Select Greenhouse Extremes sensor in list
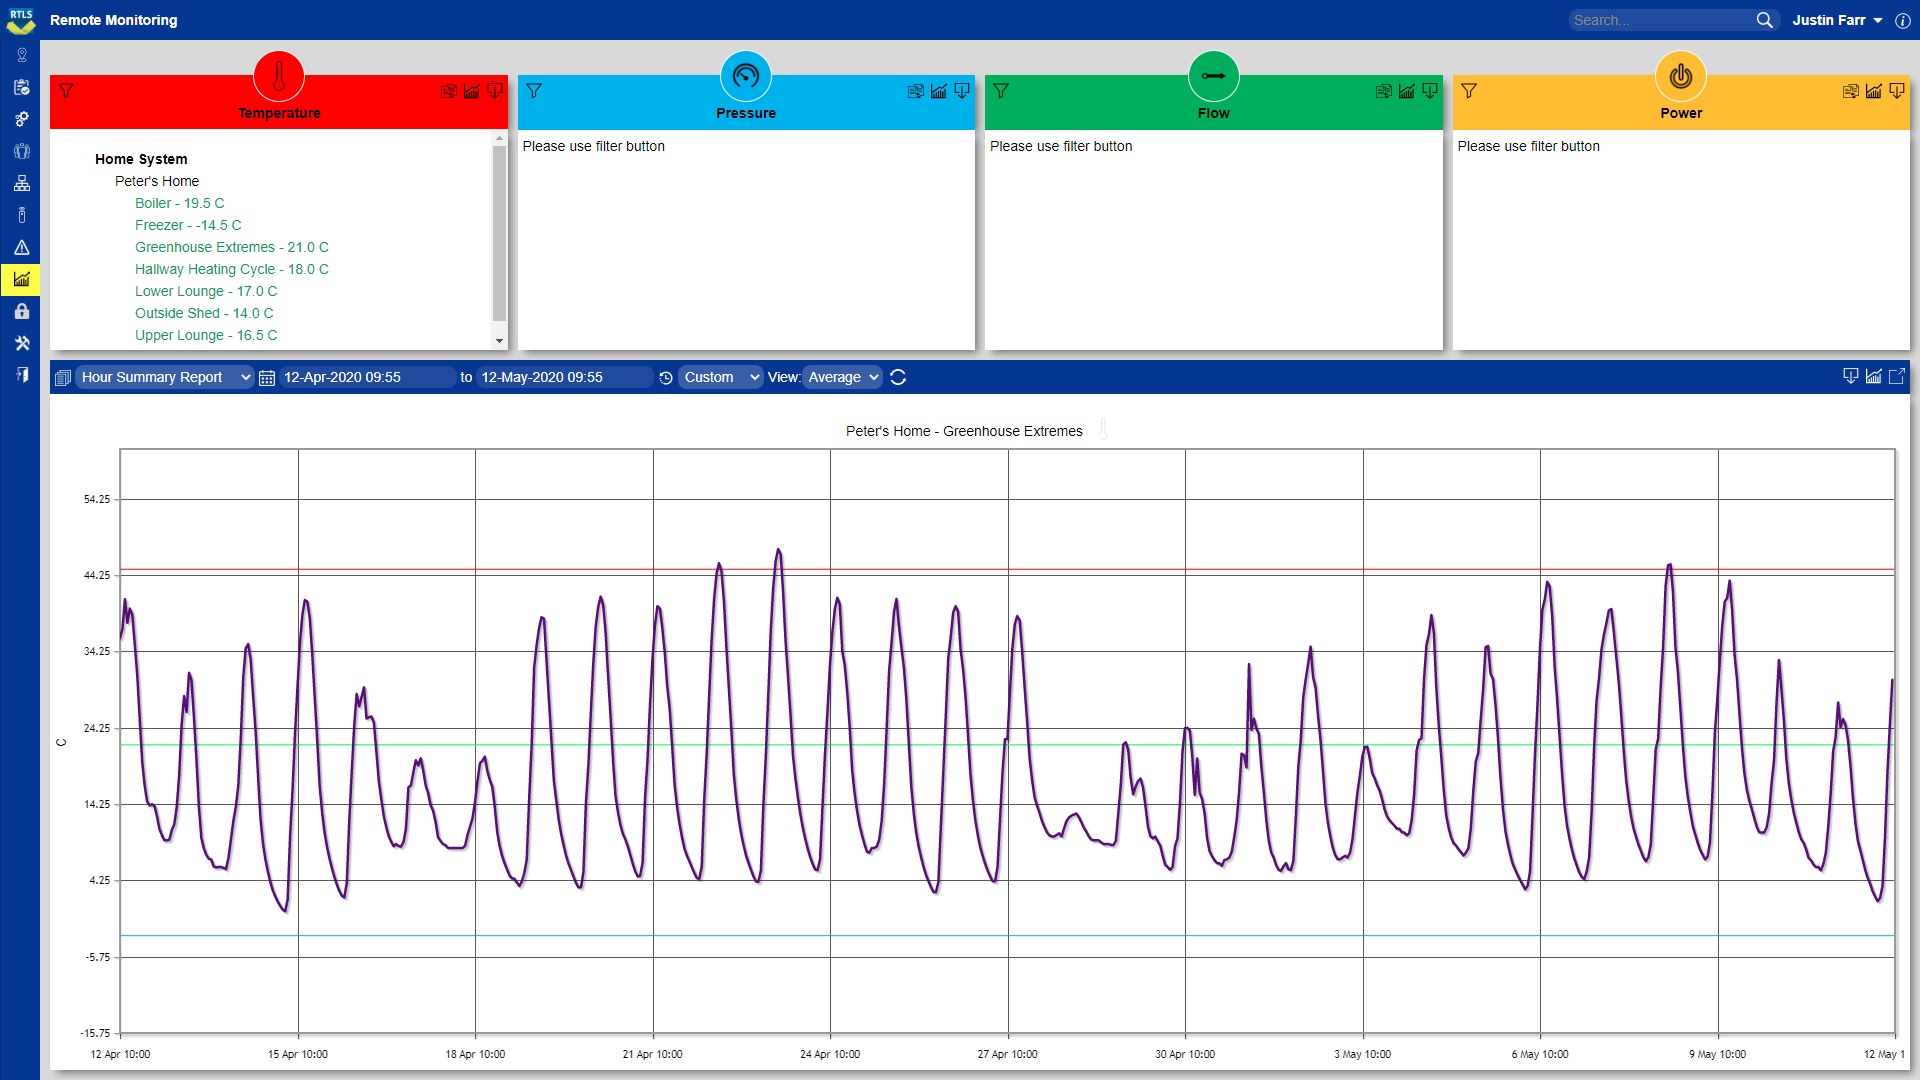The height and width of the screenshot is (1080, 1920). (x=231, y=247)
